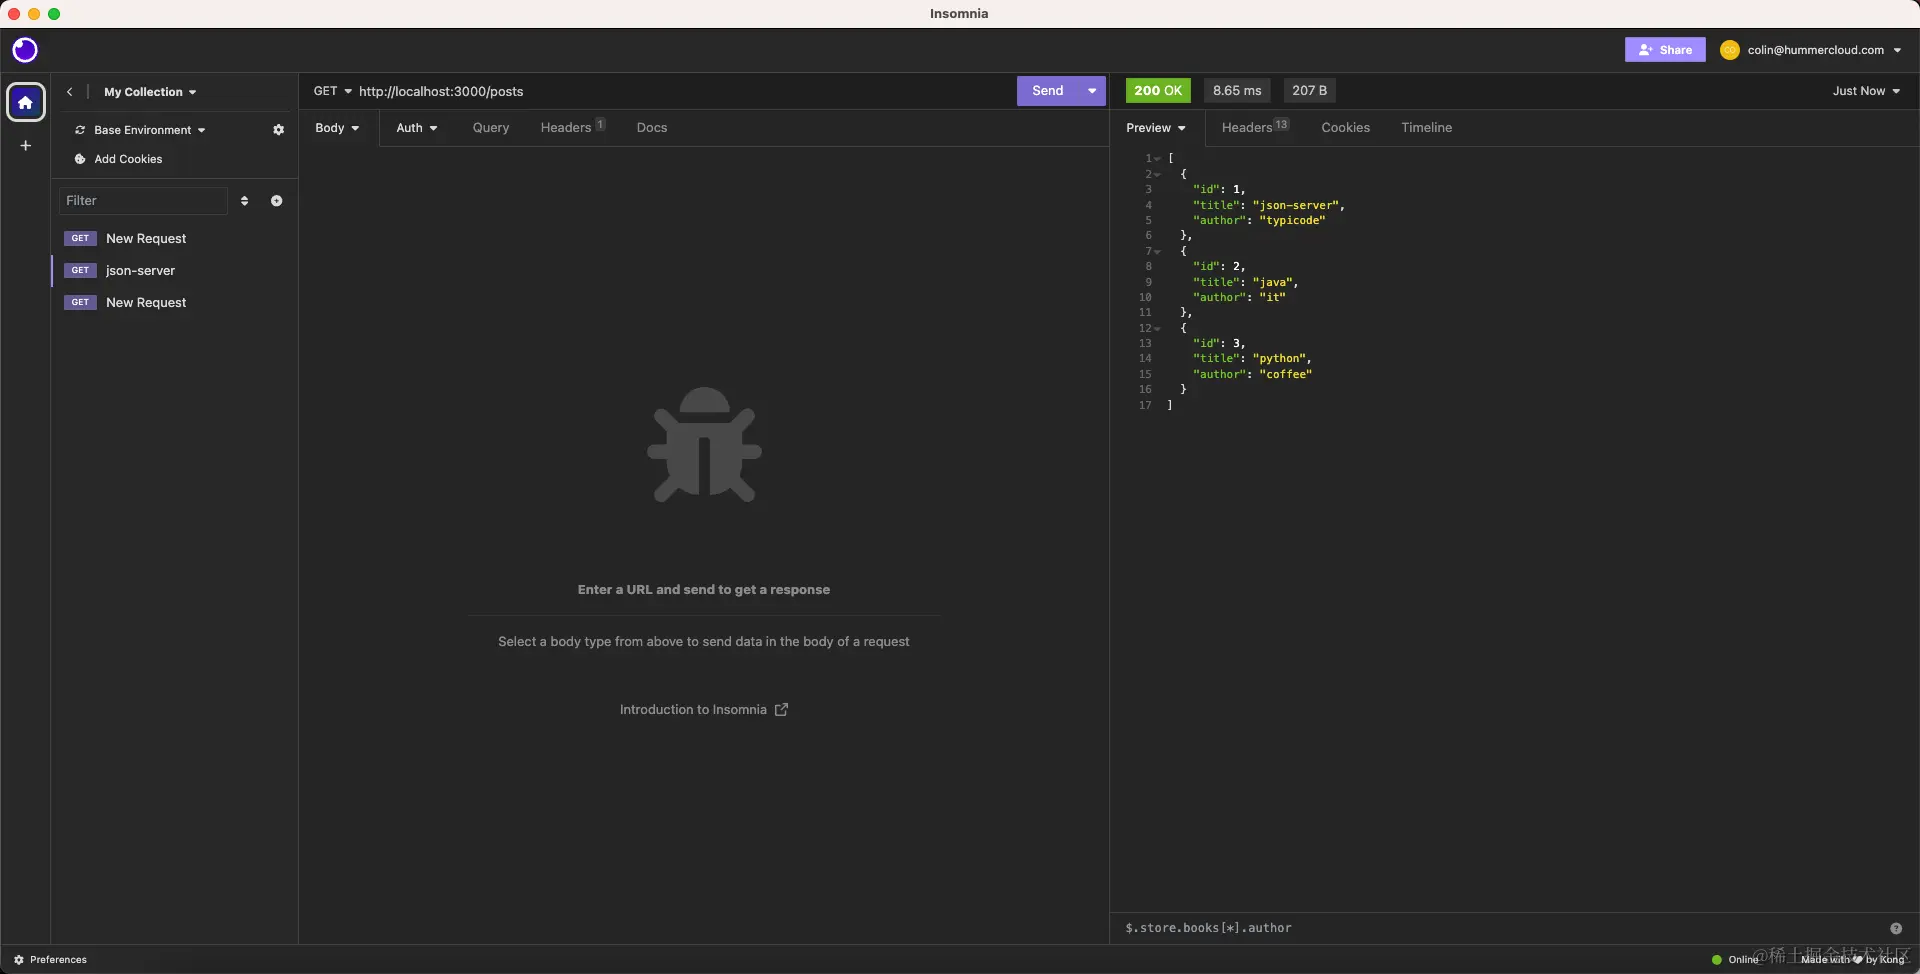The width and height of the screenshot is (1920, 974).
Task: Click the 8.65 ms response time
Action: 1237,91
